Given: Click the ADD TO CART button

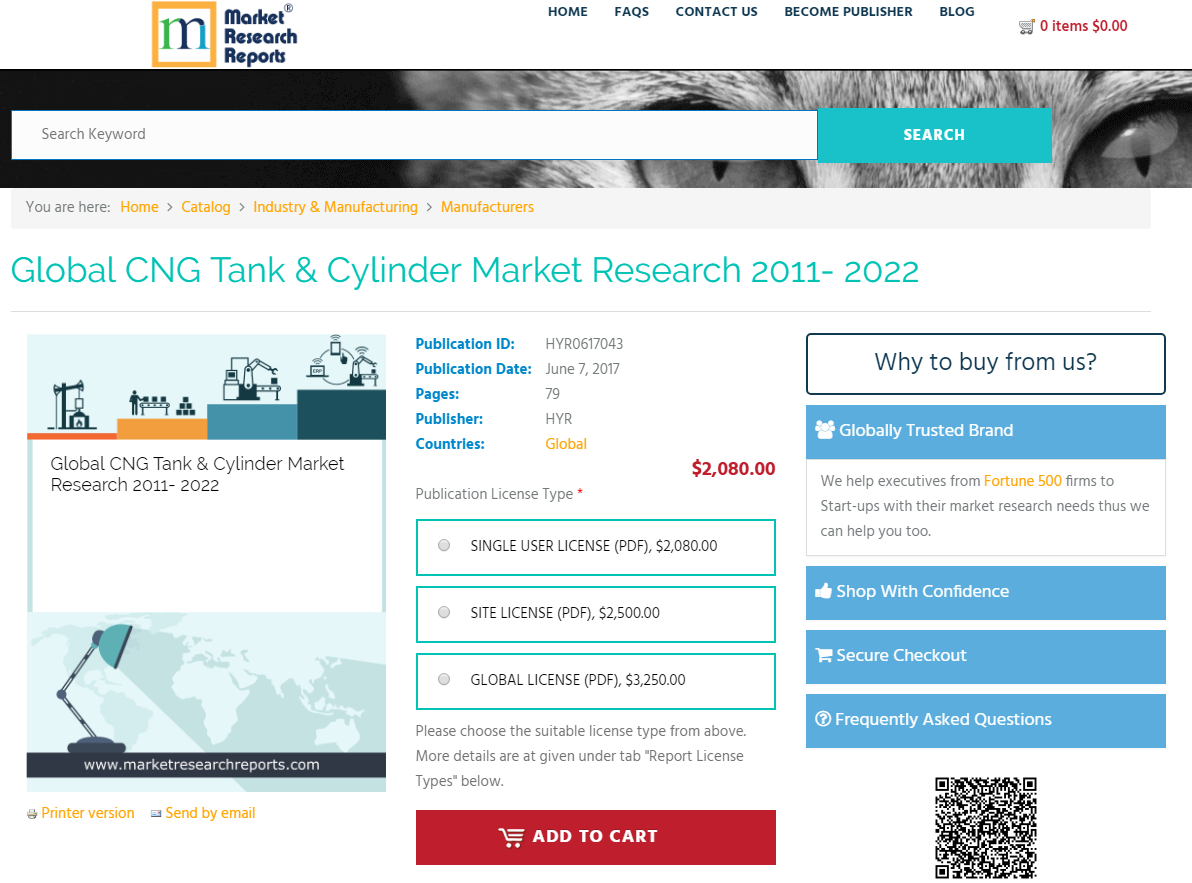Looking at the screenshot, I should 595,837.
